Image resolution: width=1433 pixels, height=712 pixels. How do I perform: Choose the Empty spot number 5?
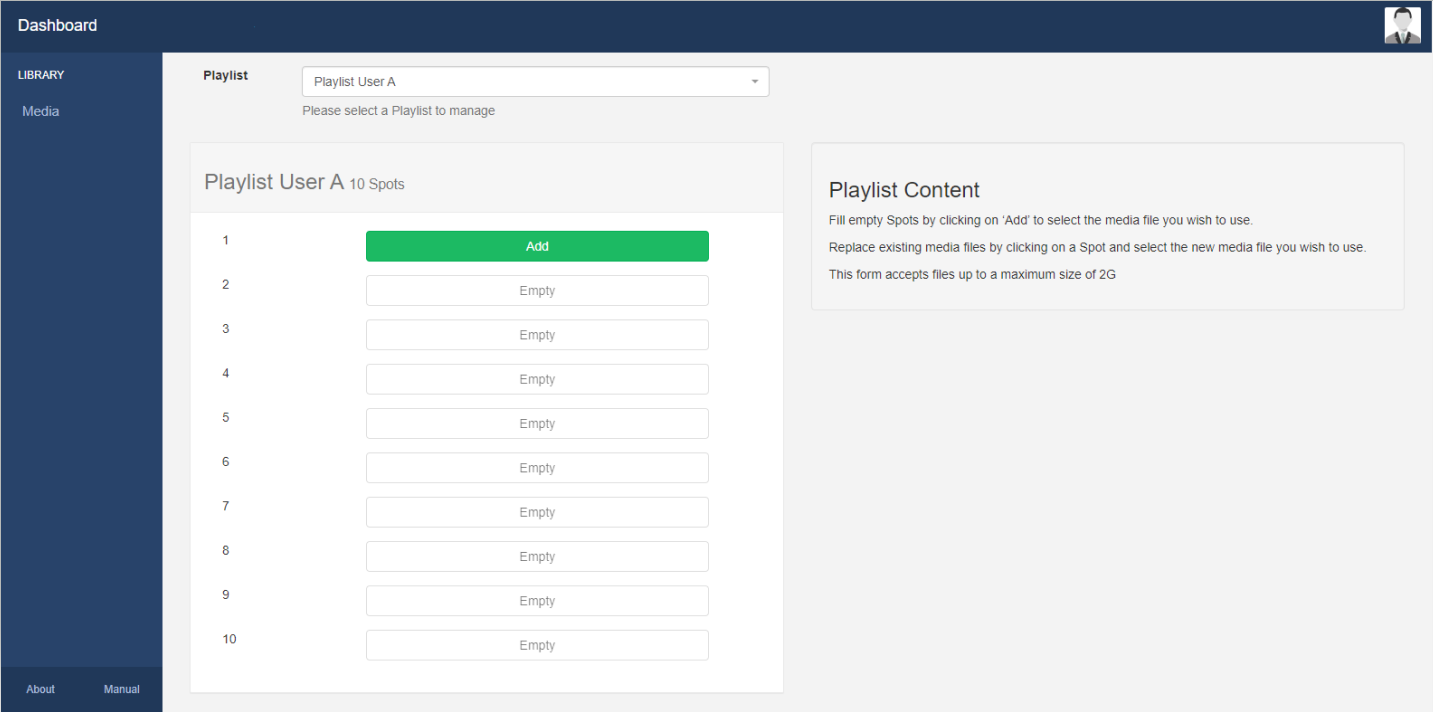(x=537, y=423)
